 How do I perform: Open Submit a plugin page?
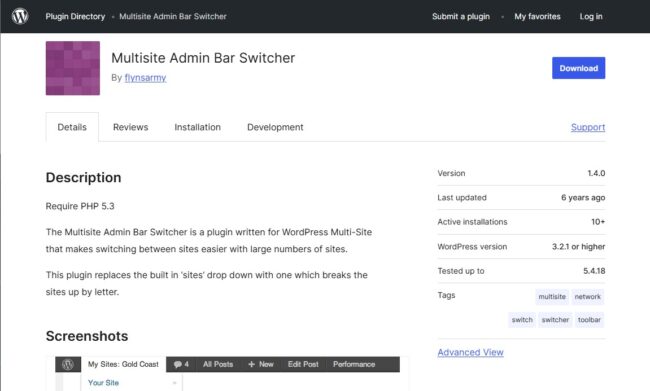point(461,17)
